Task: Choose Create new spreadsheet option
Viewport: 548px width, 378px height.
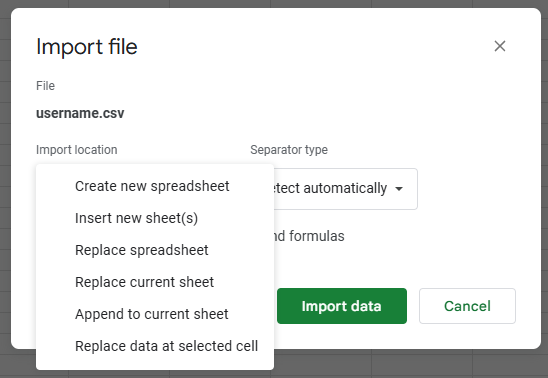Action: click(155, 186)
